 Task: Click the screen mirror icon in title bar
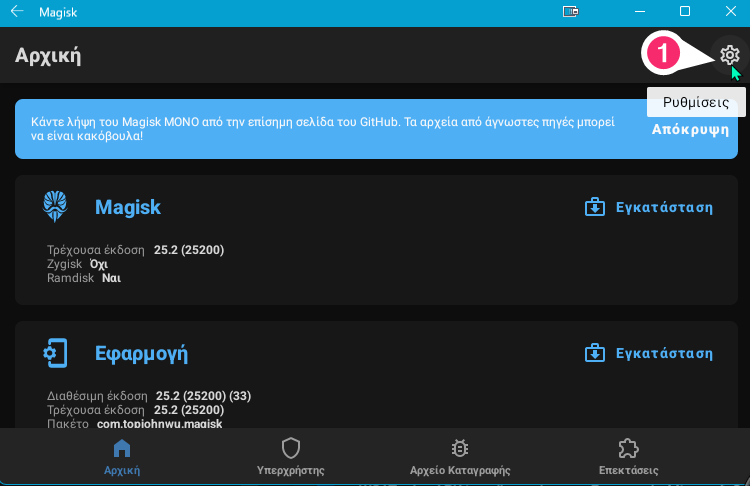coord(571,11)
